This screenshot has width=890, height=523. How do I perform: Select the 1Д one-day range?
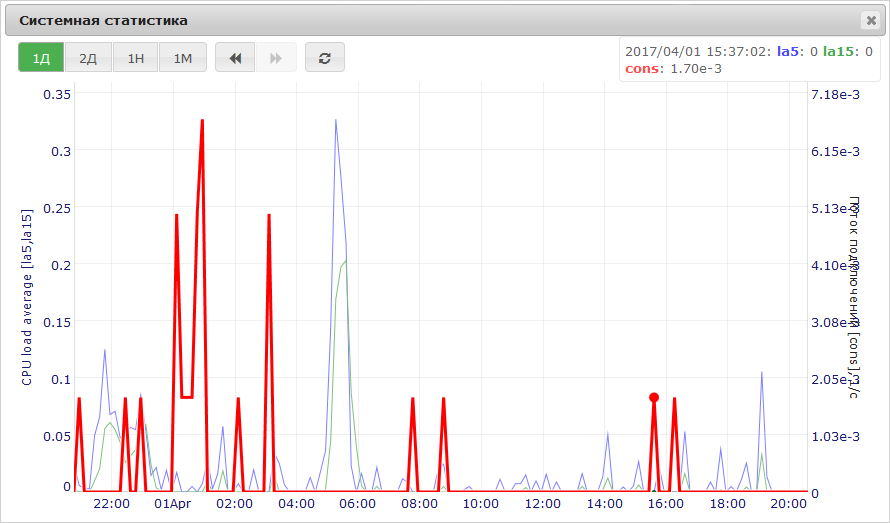[41, 58]
